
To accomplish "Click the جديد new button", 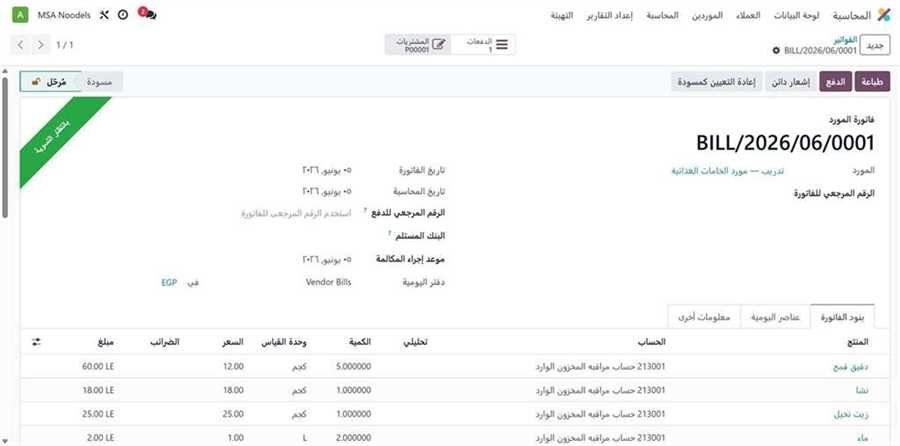I will click(875, 45).
